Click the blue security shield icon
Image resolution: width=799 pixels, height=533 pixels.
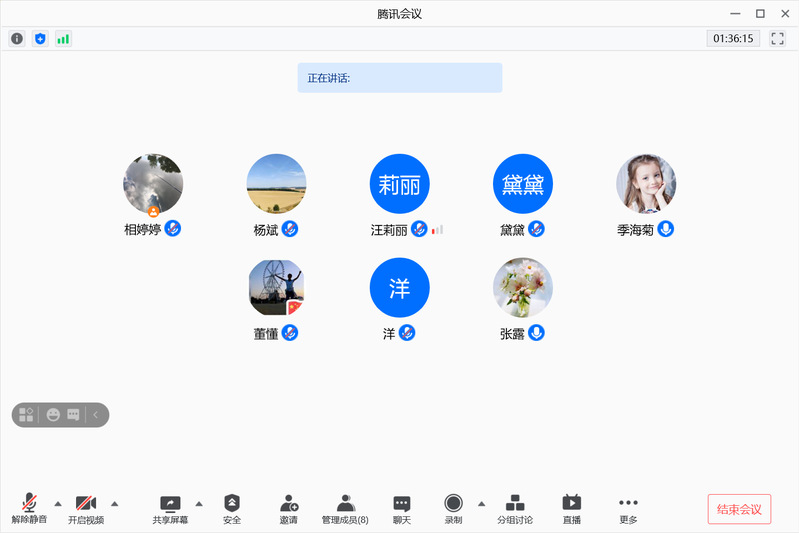(40, 39)
